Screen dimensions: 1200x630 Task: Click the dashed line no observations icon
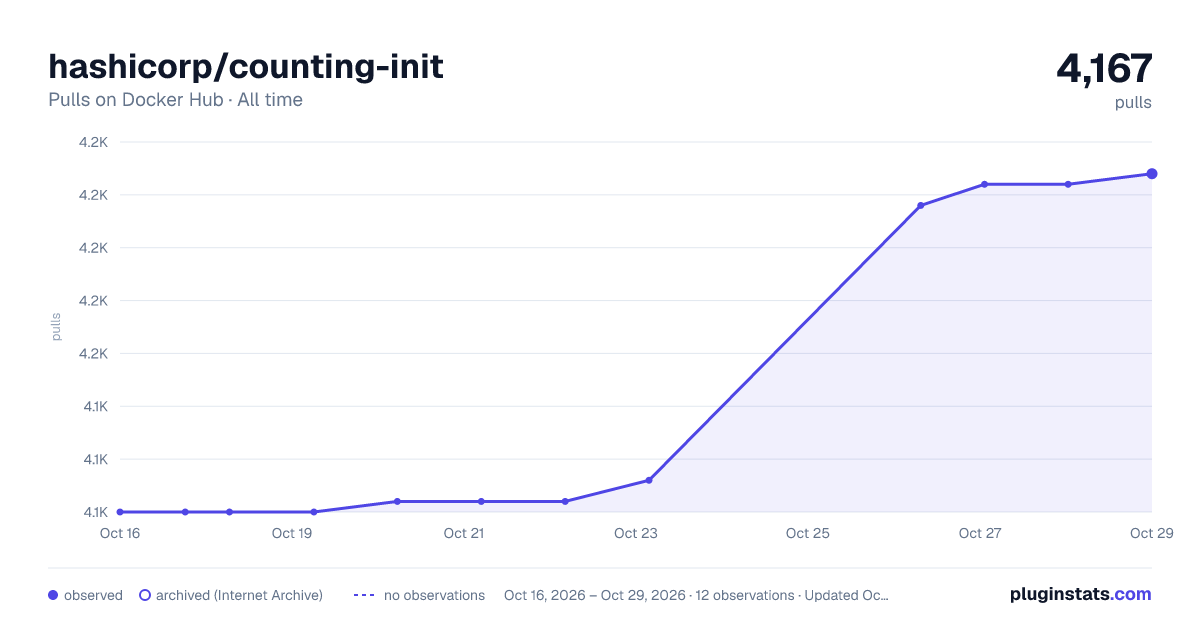click(x=364, y=595)
